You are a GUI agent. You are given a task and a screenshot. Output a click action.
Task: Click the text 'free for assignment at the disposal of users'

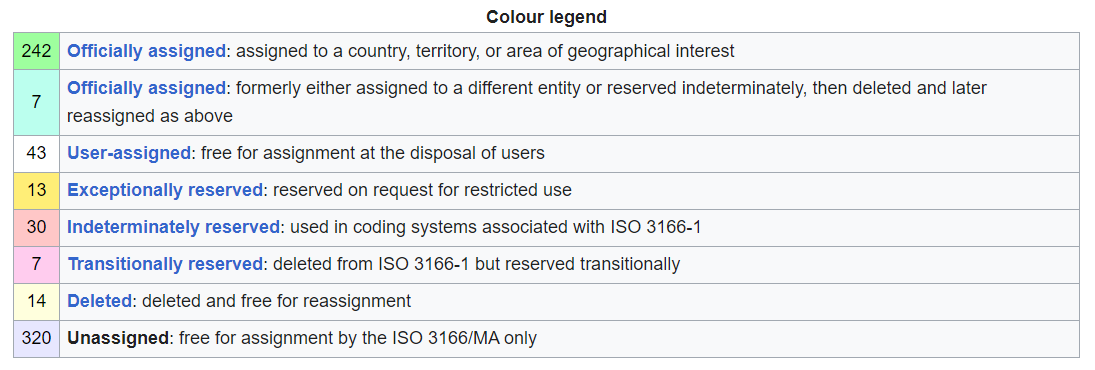(373, 153)
